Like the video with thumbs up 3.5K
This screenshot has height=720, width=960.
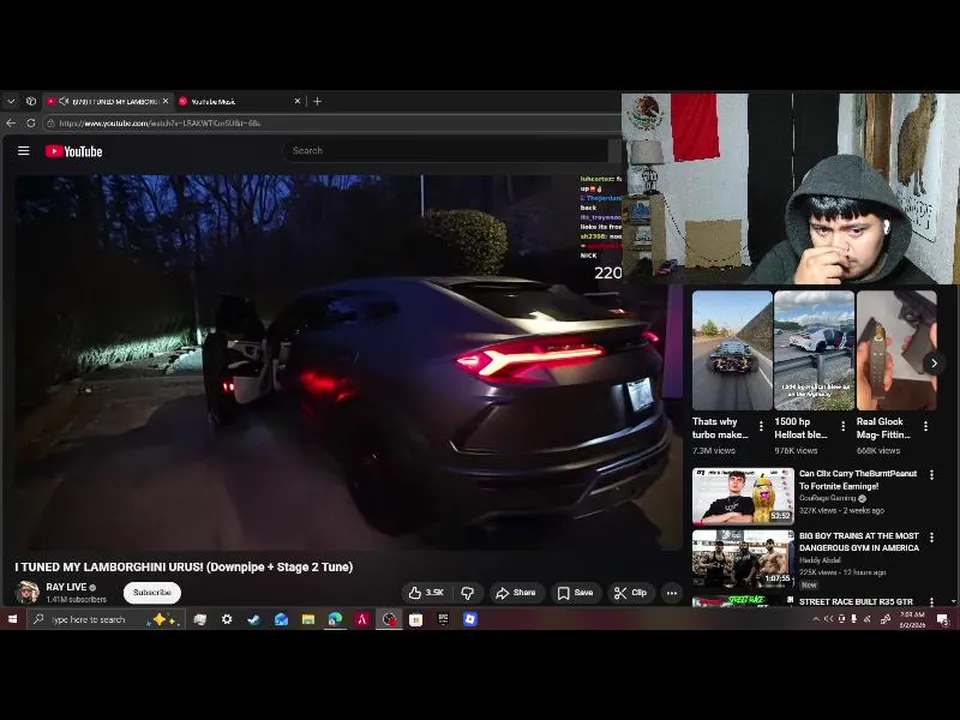[x=426, y=593]
